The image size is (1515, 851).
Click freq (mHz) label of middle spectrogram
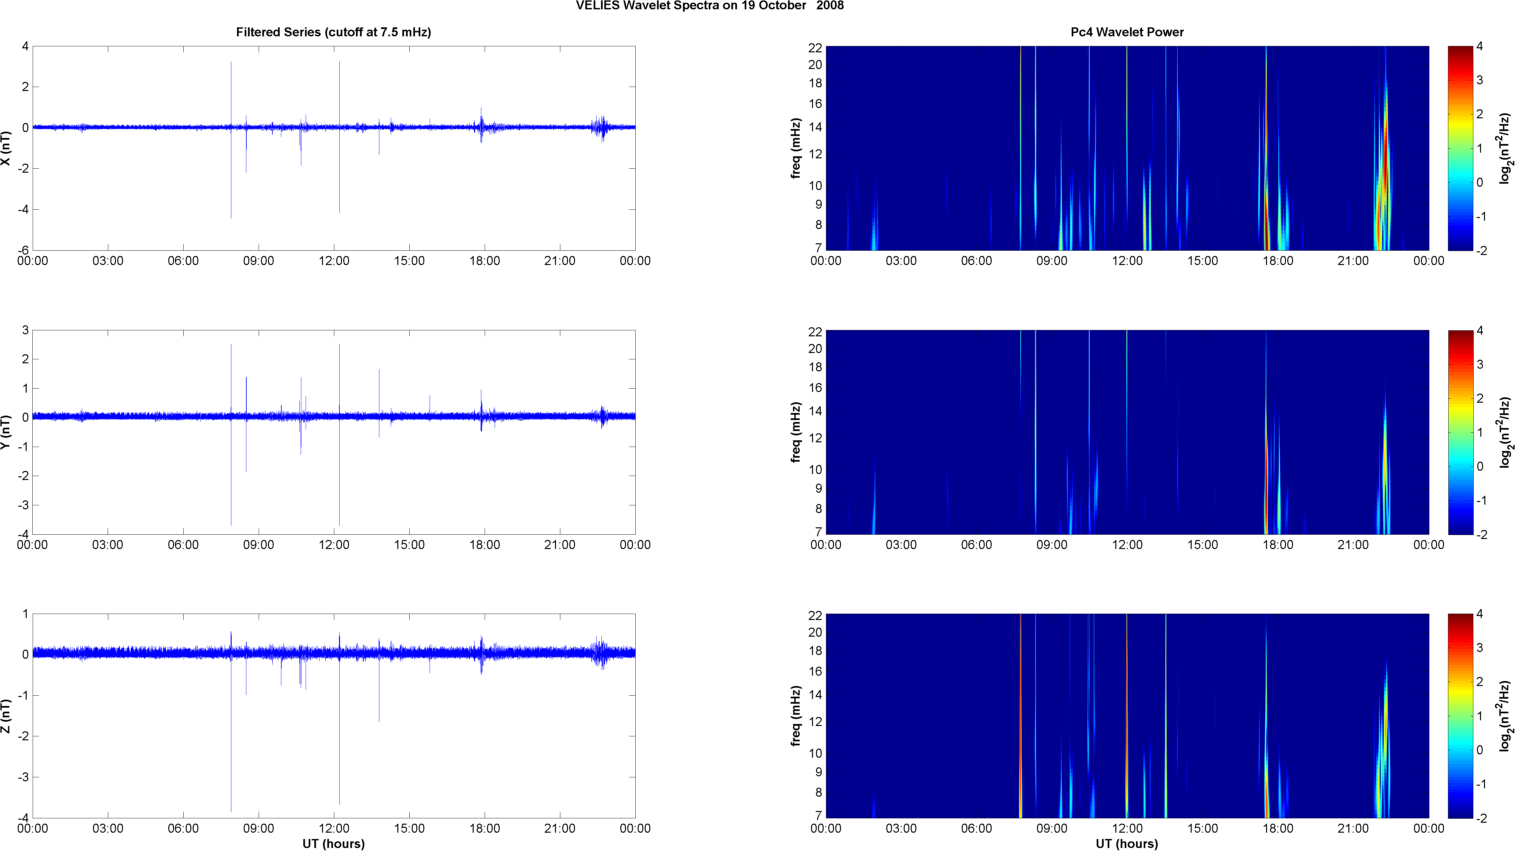(x=796, y=432)
